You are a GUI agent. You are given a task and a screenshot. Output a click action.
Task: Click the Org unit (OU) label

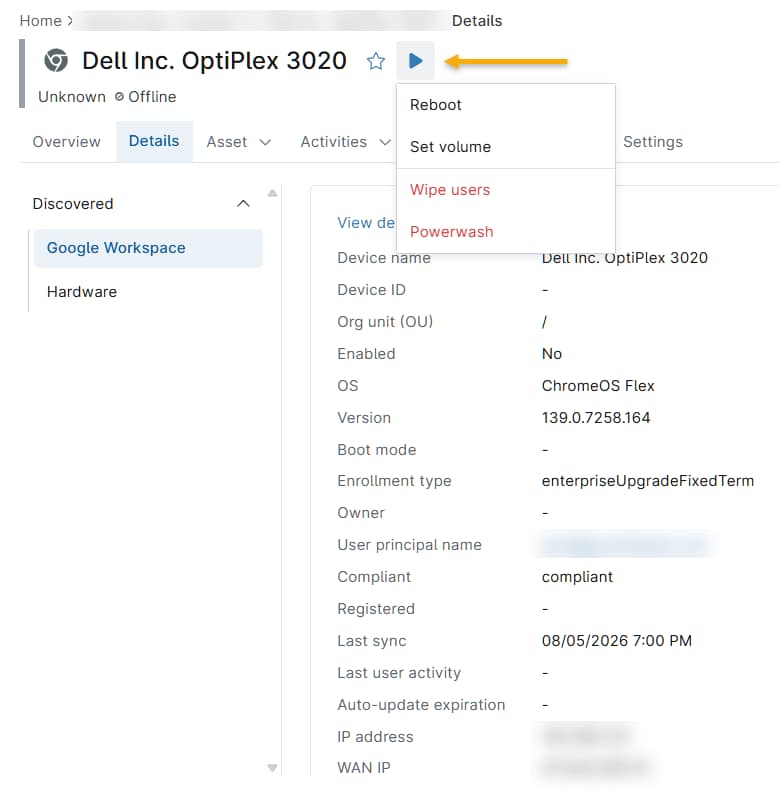tap(385, 322)
